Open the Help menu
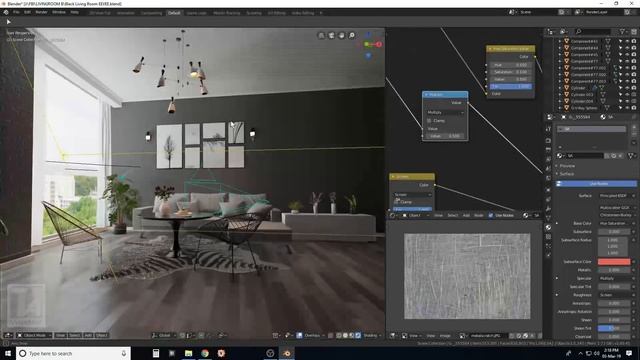Screen dimensions: 640x360 (75, 12)
